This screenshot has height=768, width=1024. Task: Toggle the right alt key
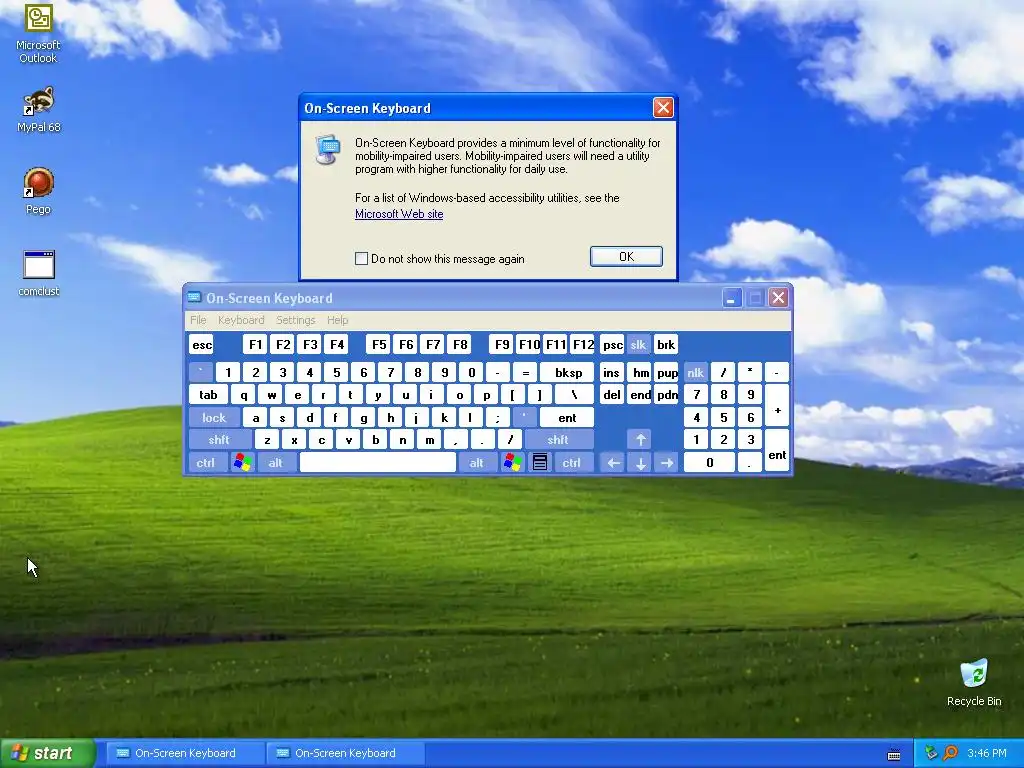coord(477,462)
